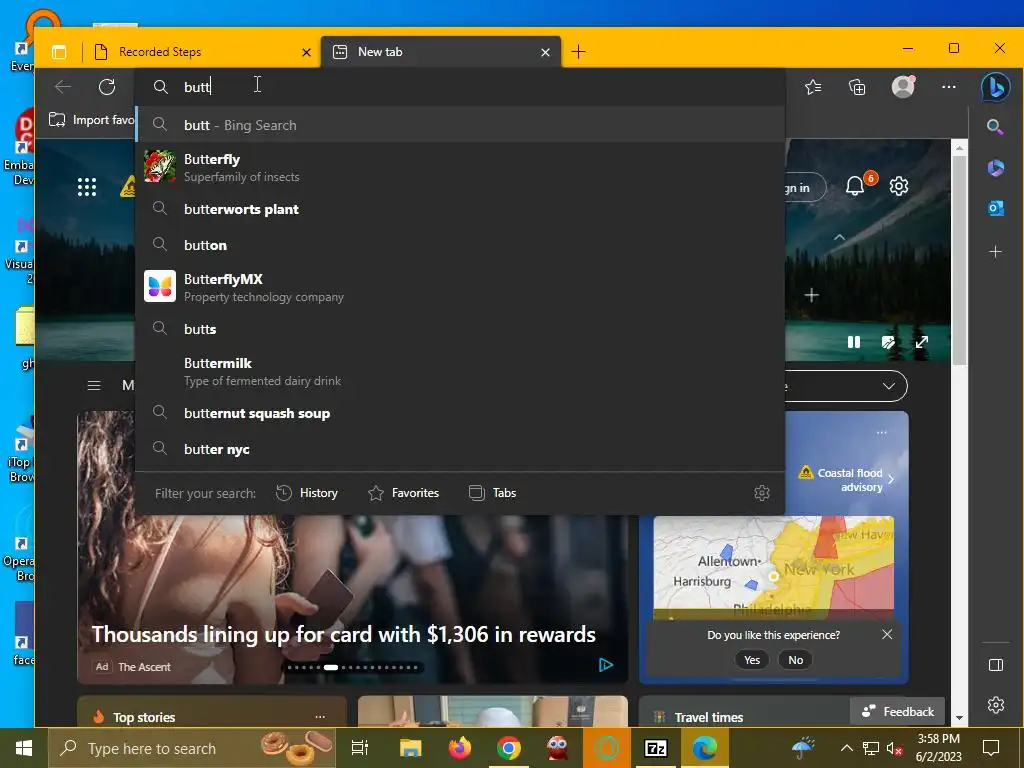Image resolution: width=1024 pixels, height=768 pixels.
Task: Choose the Buttermilk suggestion
Action: point(460,371)
